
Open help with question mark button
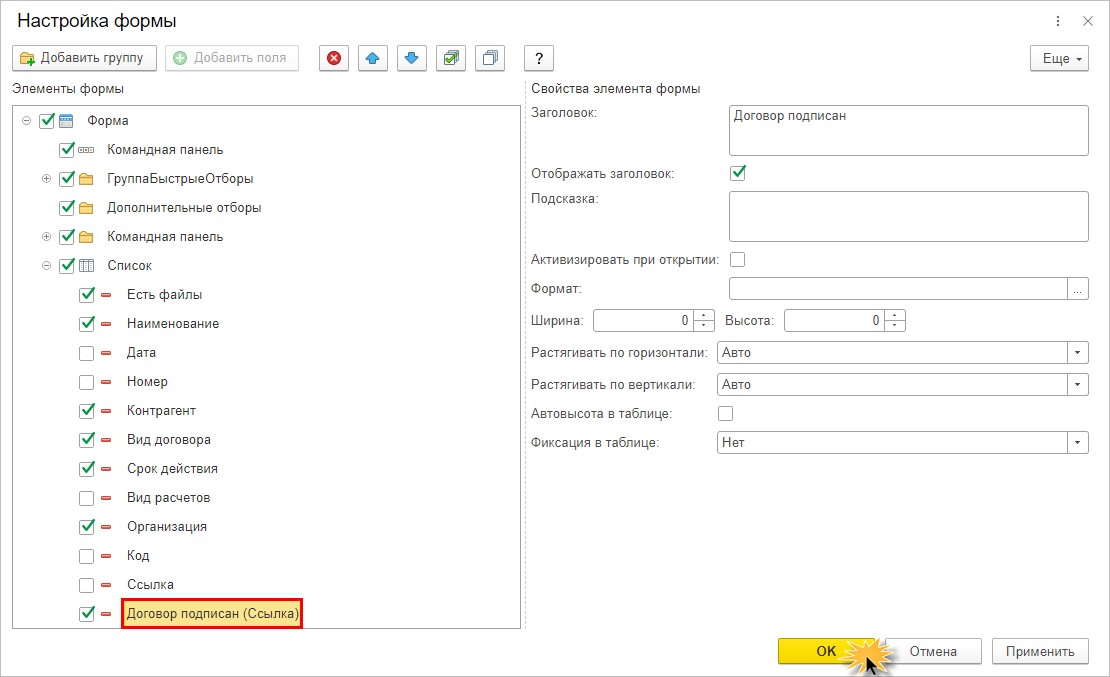[x=539, y=58]
